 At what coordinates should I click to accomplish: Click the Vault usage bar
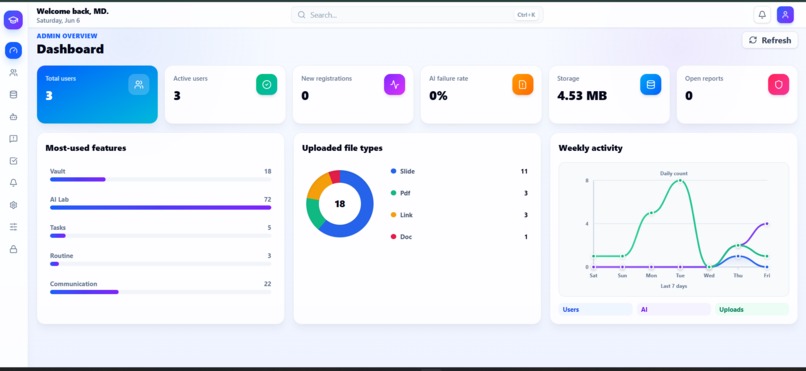(x=160, y=179)
